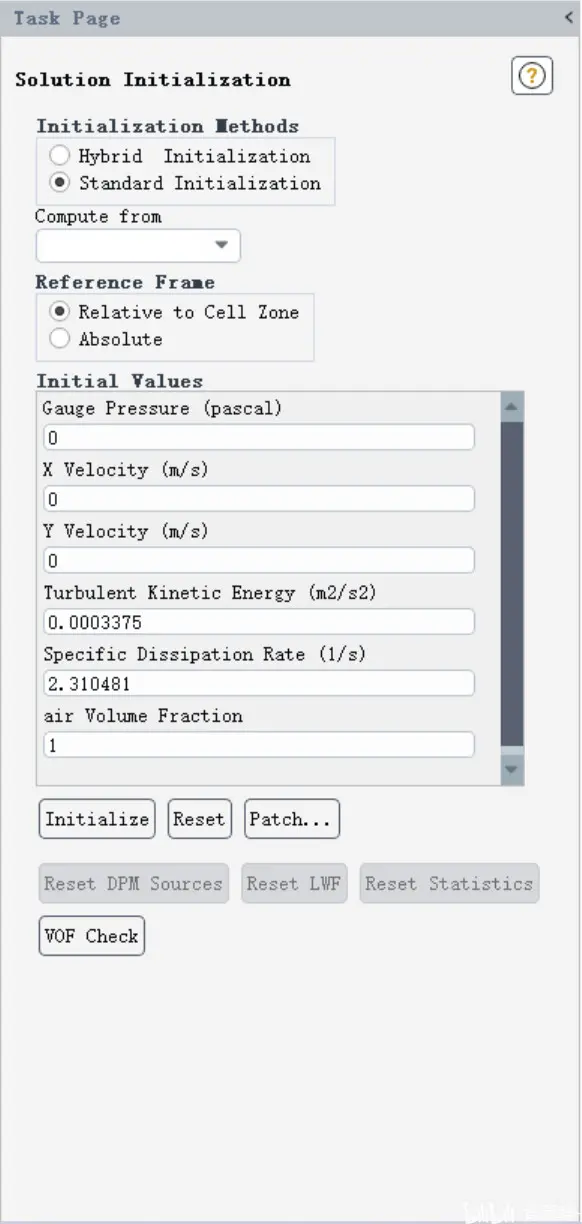Open the help question mark icon
582x1224 pixels.
[532, 77]
